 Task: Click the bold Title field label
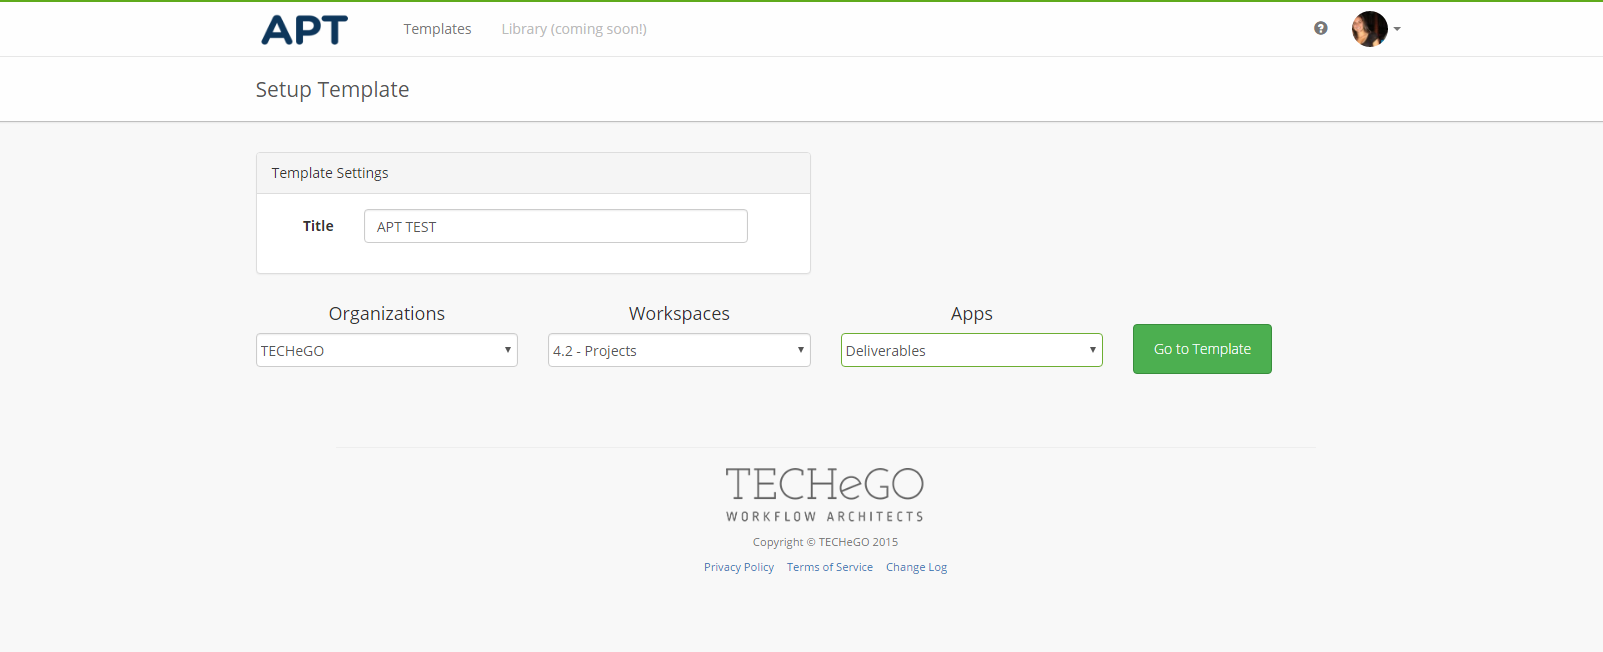pyautogui.click(x=318, y=226)
